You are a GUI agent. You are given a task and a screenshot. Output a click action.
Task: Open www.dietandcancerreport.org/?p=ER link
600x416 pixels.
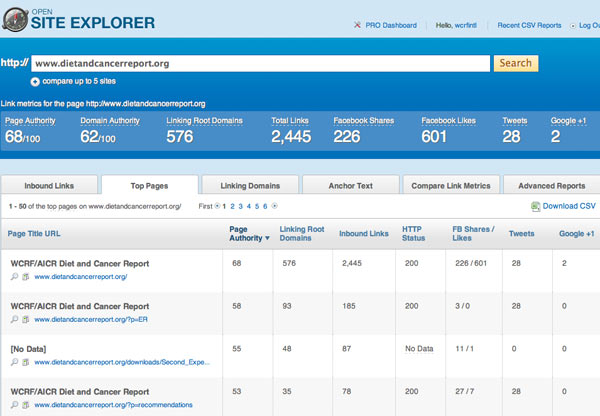[91, 319]
